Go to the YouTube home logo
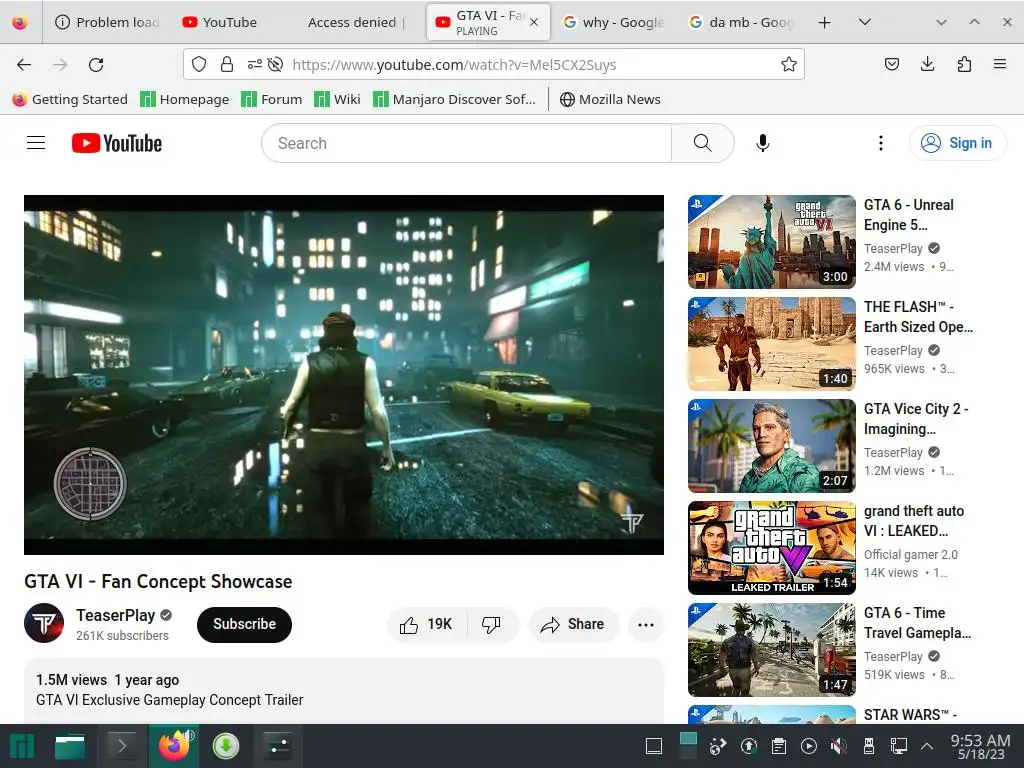1024x768 pixels. [117, 143]
